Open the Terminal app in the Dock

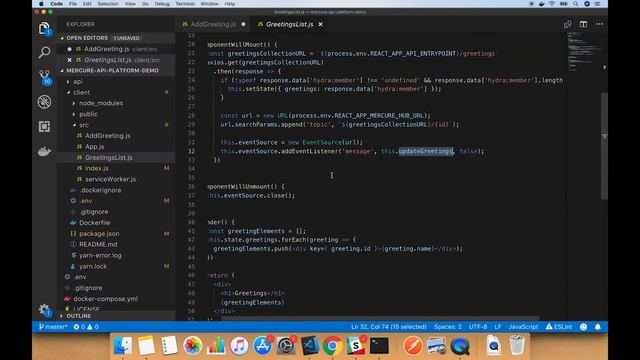(x=379, y=346)
